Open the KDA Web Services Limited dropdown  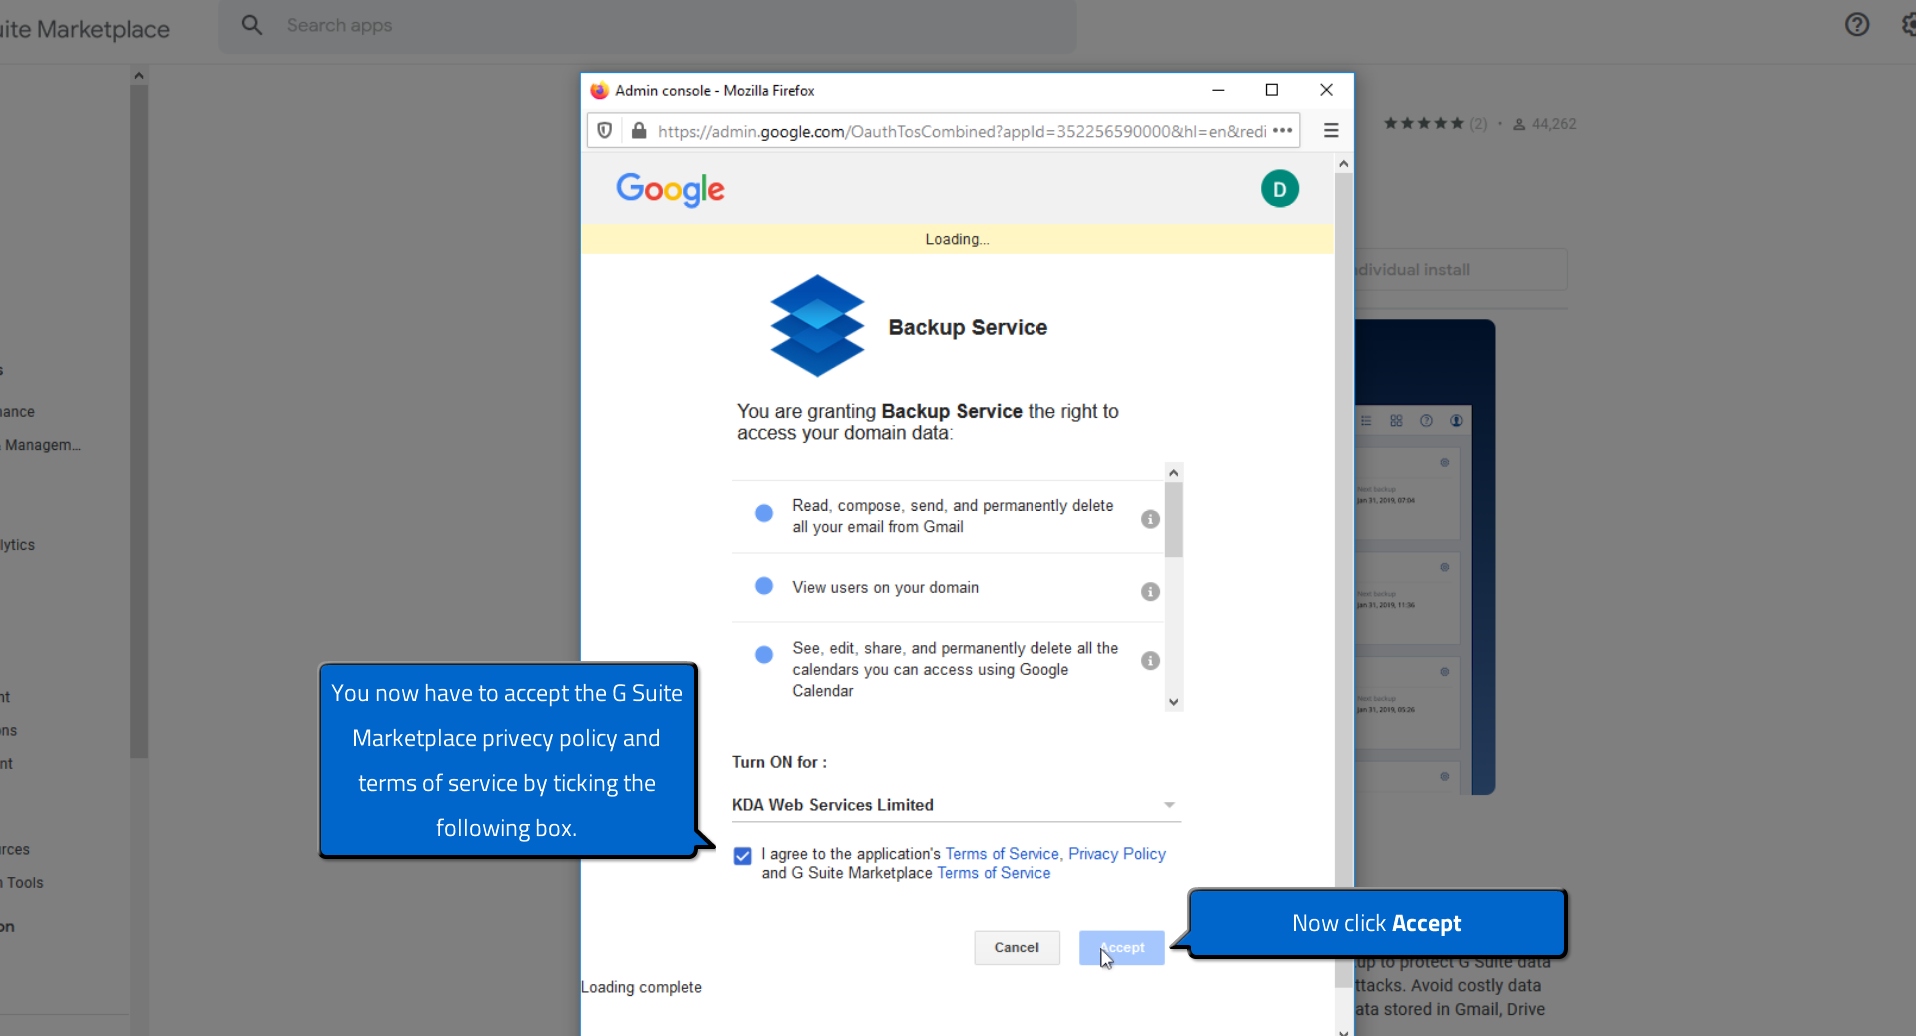[956, 805]
